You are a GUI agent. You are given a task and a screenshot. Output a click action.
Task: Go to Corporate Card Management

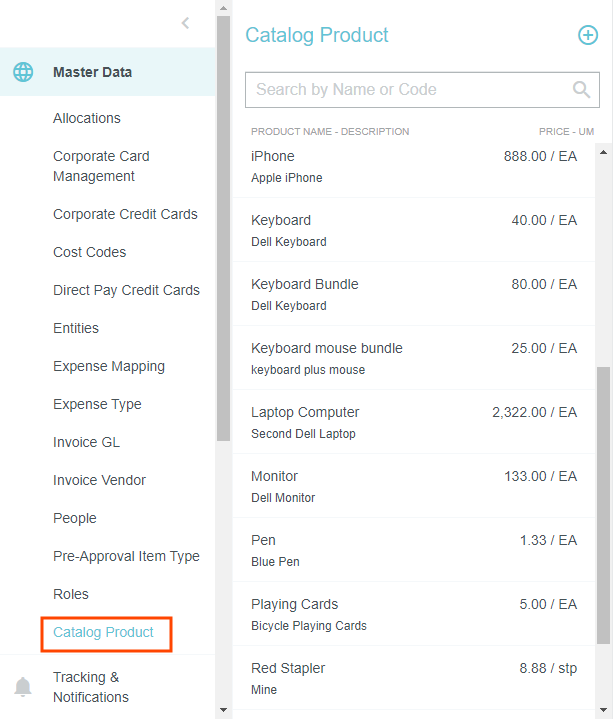(x=101, y=166)
